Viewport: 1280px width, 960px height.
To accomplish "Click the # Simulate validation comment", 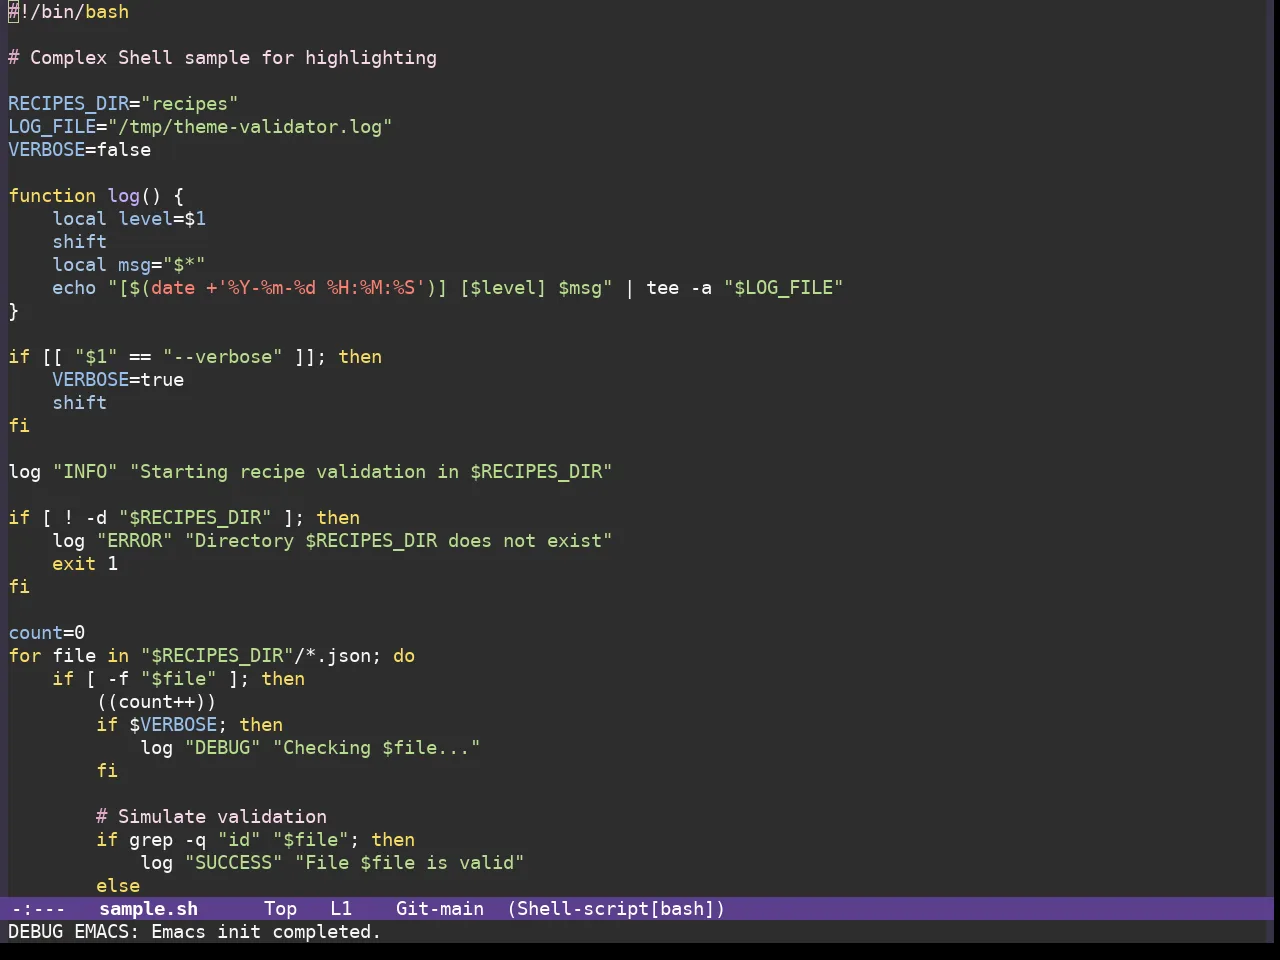I will (211, 817).
